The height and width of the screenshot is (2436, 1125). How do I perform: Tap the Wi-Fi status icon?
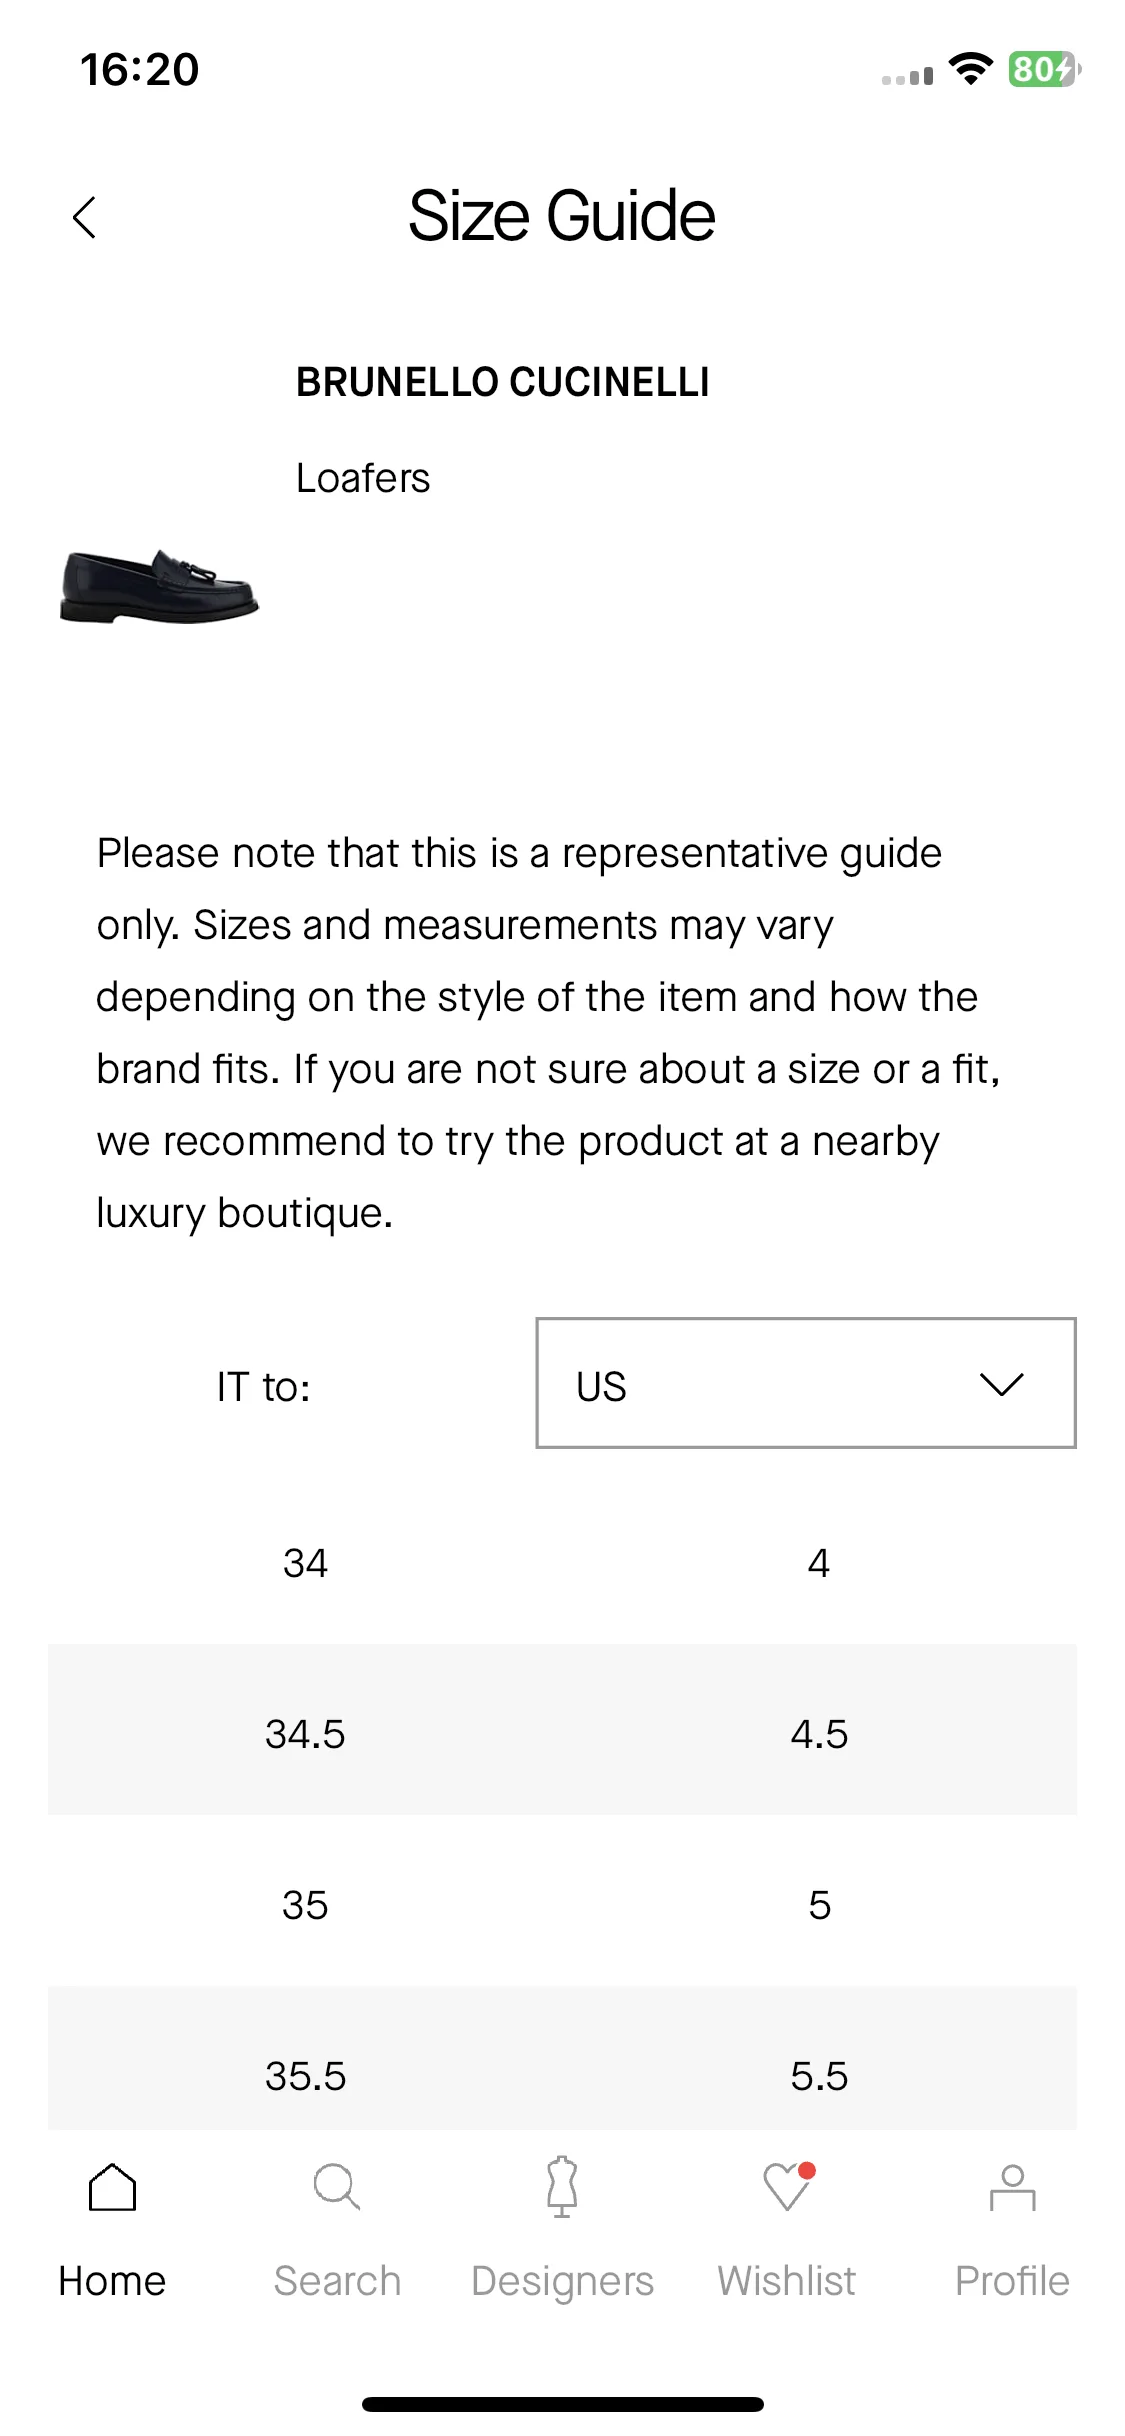coord(970,69)
